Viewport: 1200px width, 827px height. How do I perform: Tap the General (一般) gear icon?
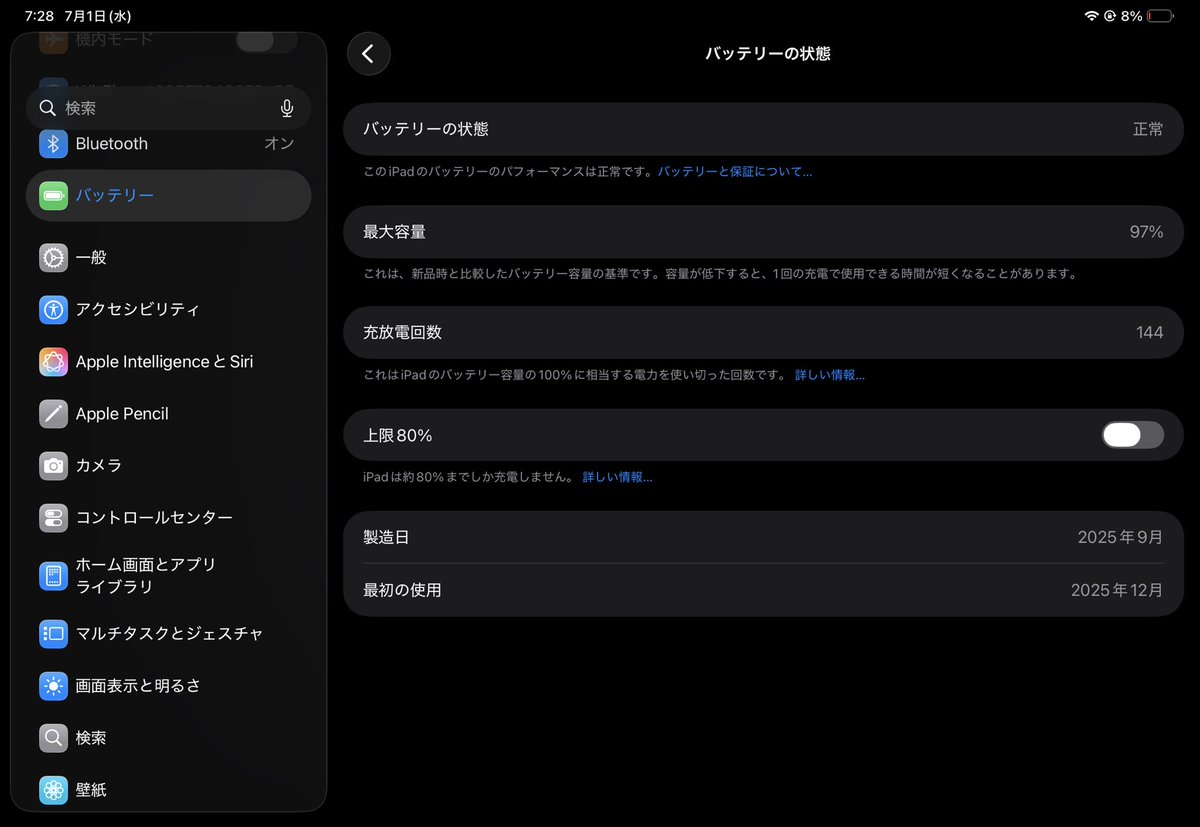point(54,258)
